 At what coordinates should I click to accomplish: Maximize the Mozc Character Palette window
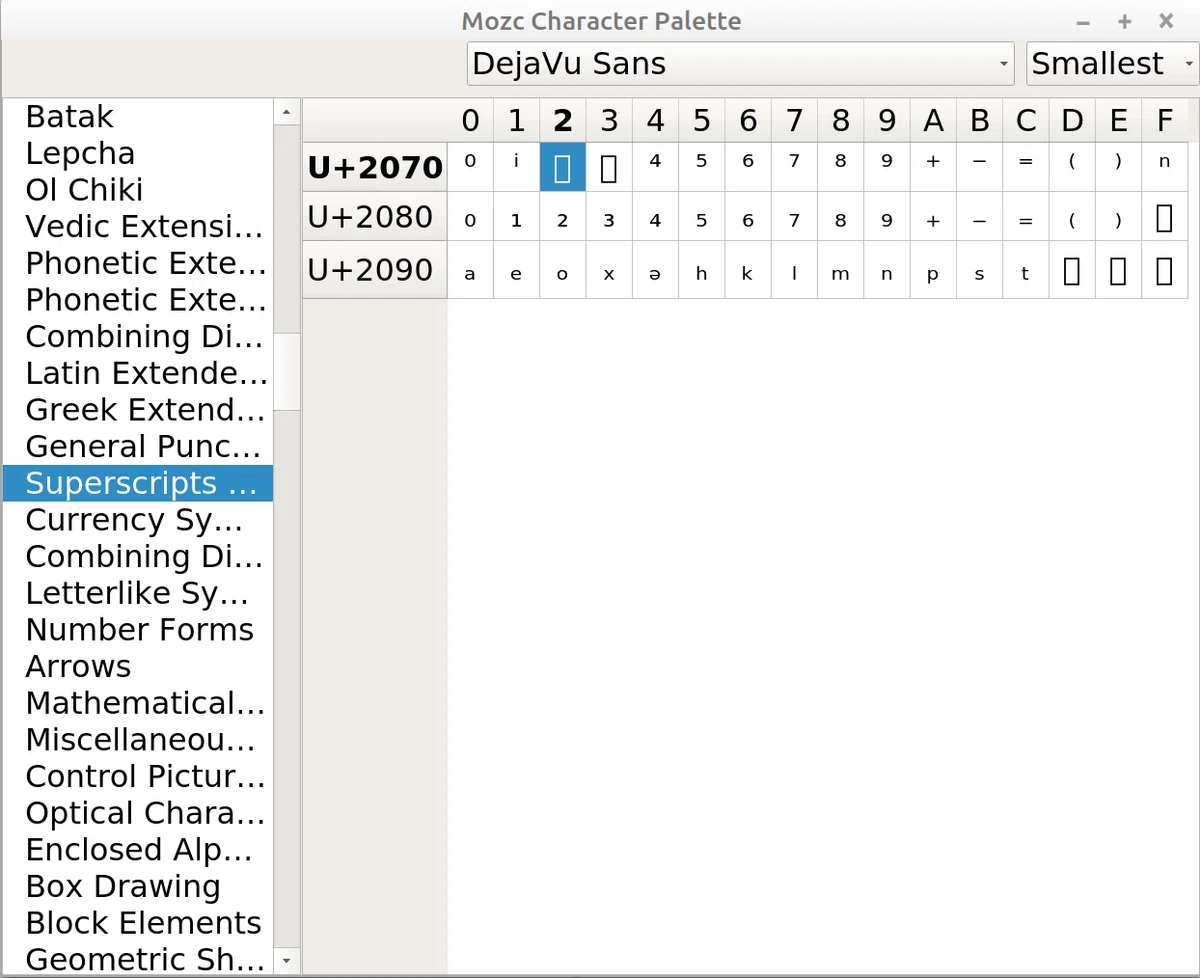1124,21
